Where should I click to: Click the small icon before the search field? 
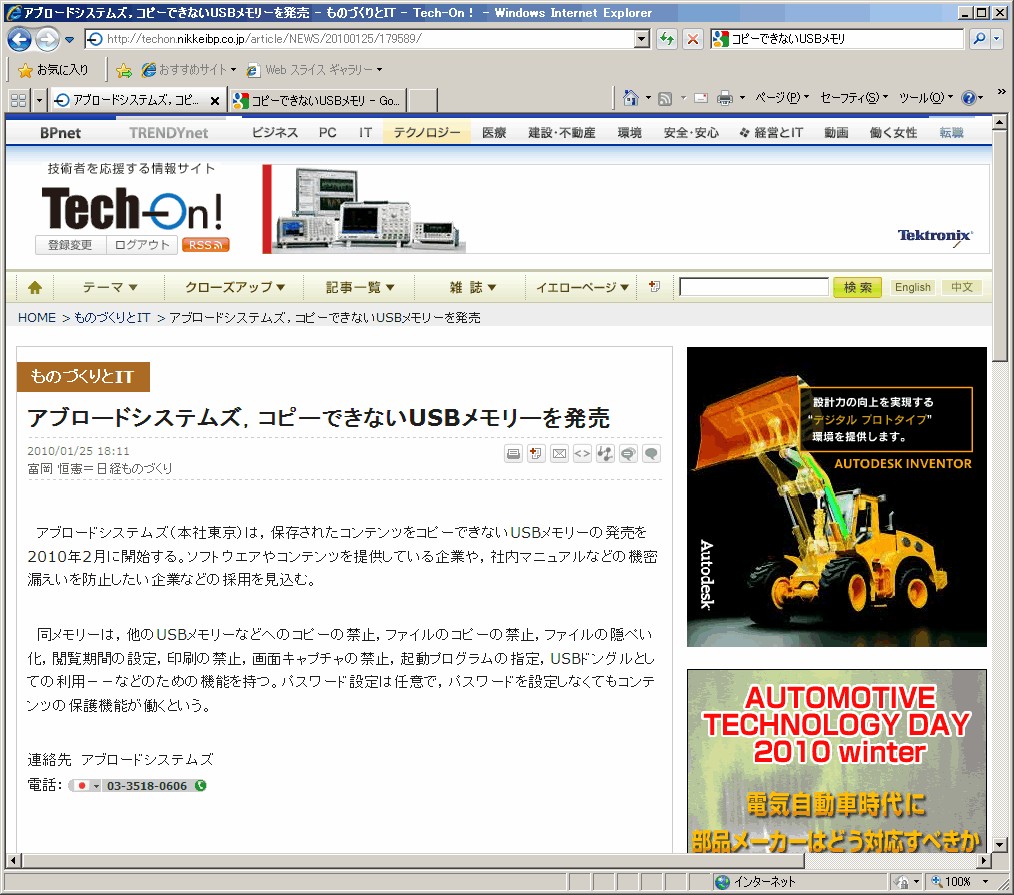click(654, 286)
